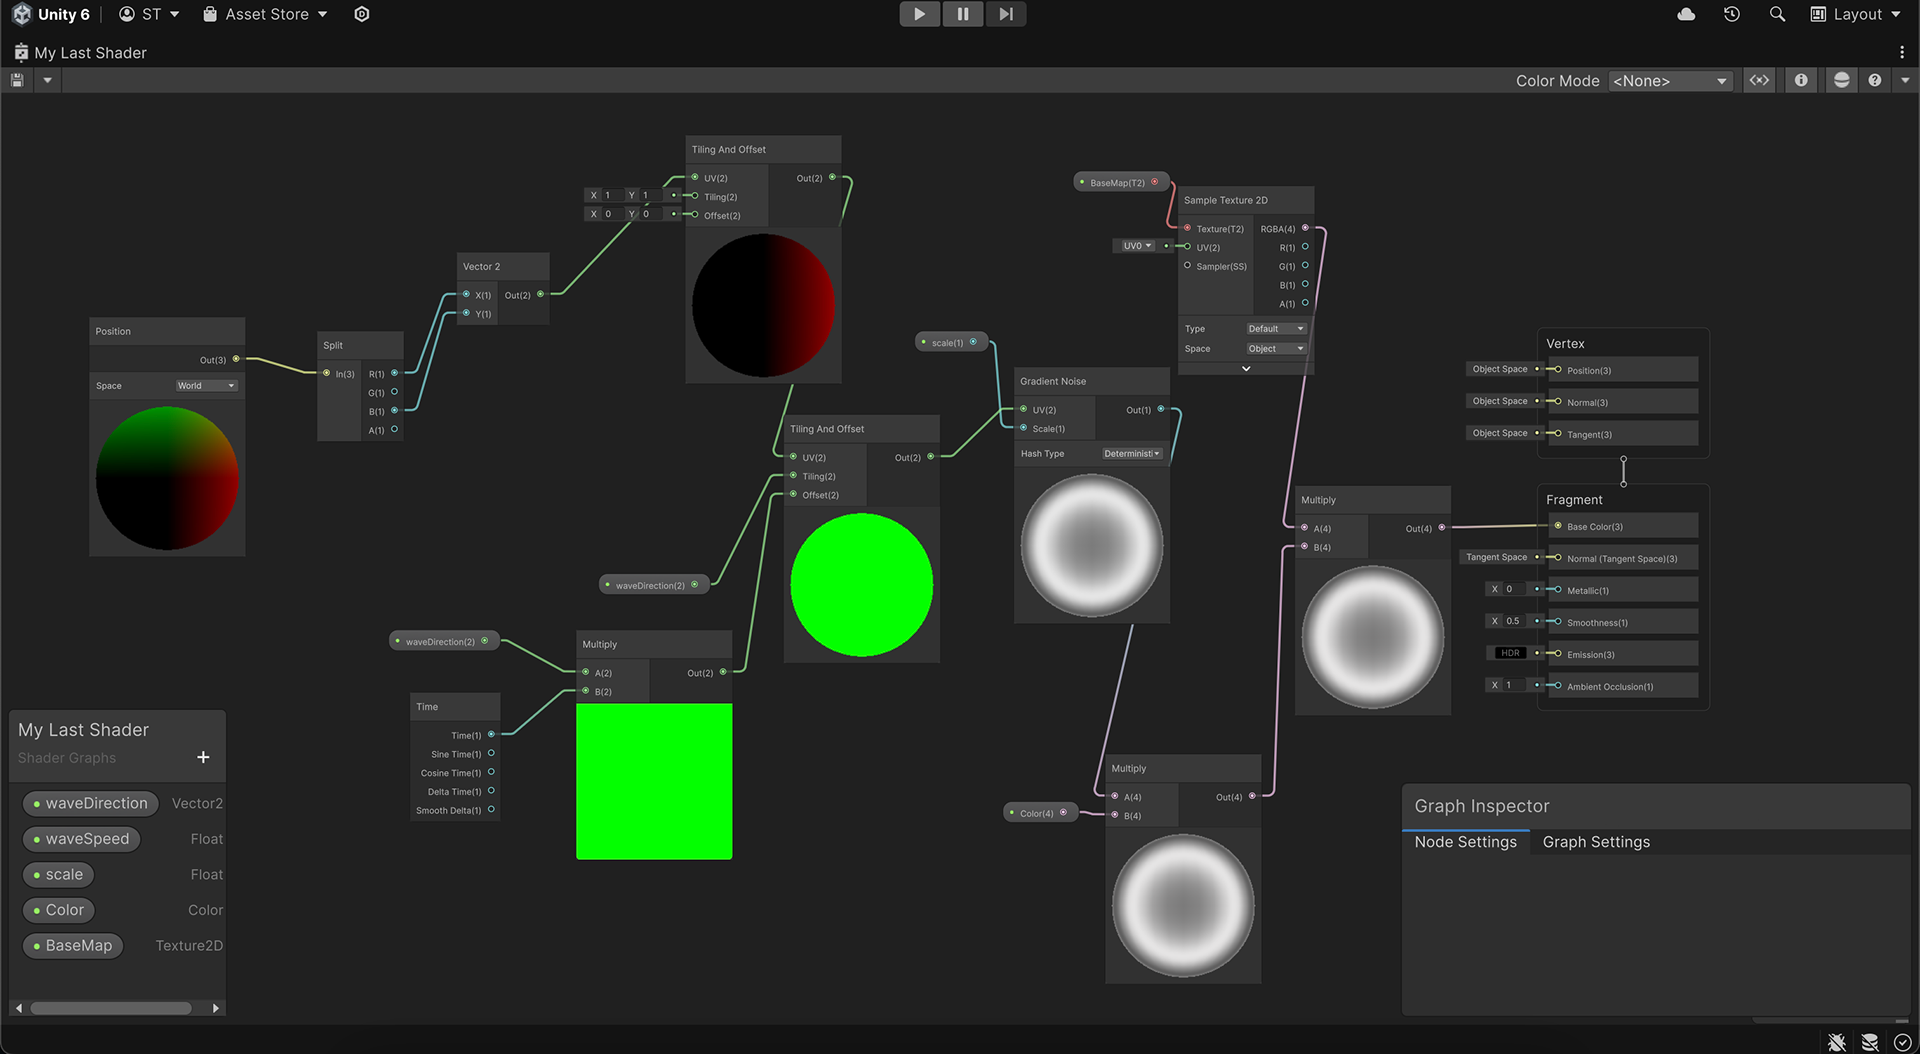Click the Blackboard scroll right arrow
This screenshot has width=1920, height=1054.
[x=216, y=1008]
